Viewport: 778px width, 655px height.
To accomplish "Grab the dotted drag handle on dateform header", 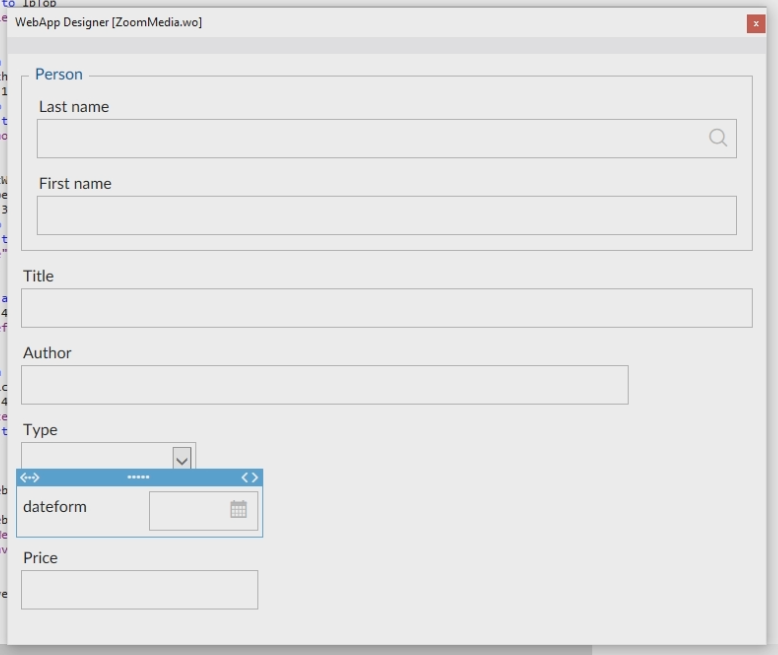I will pos(139,478).
